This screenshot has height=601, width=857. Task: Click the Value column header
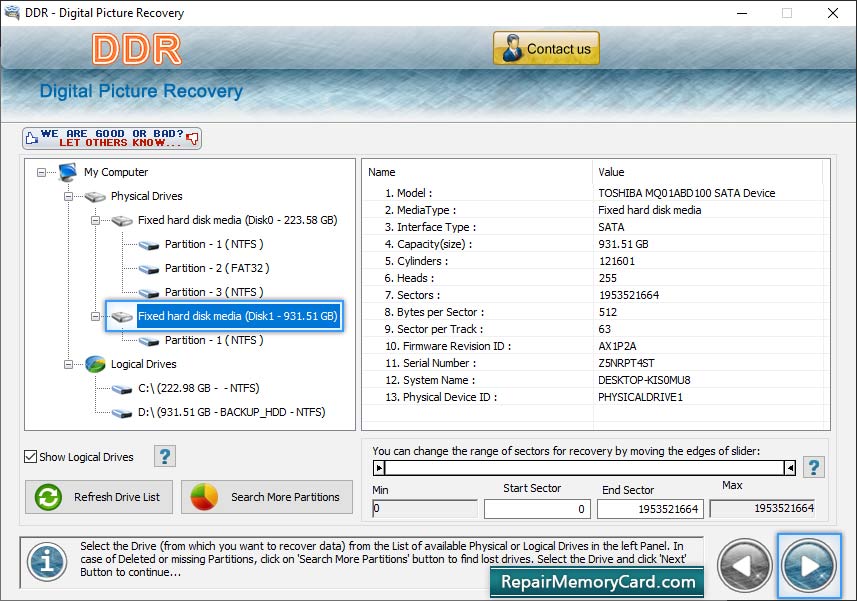[611, 172]
